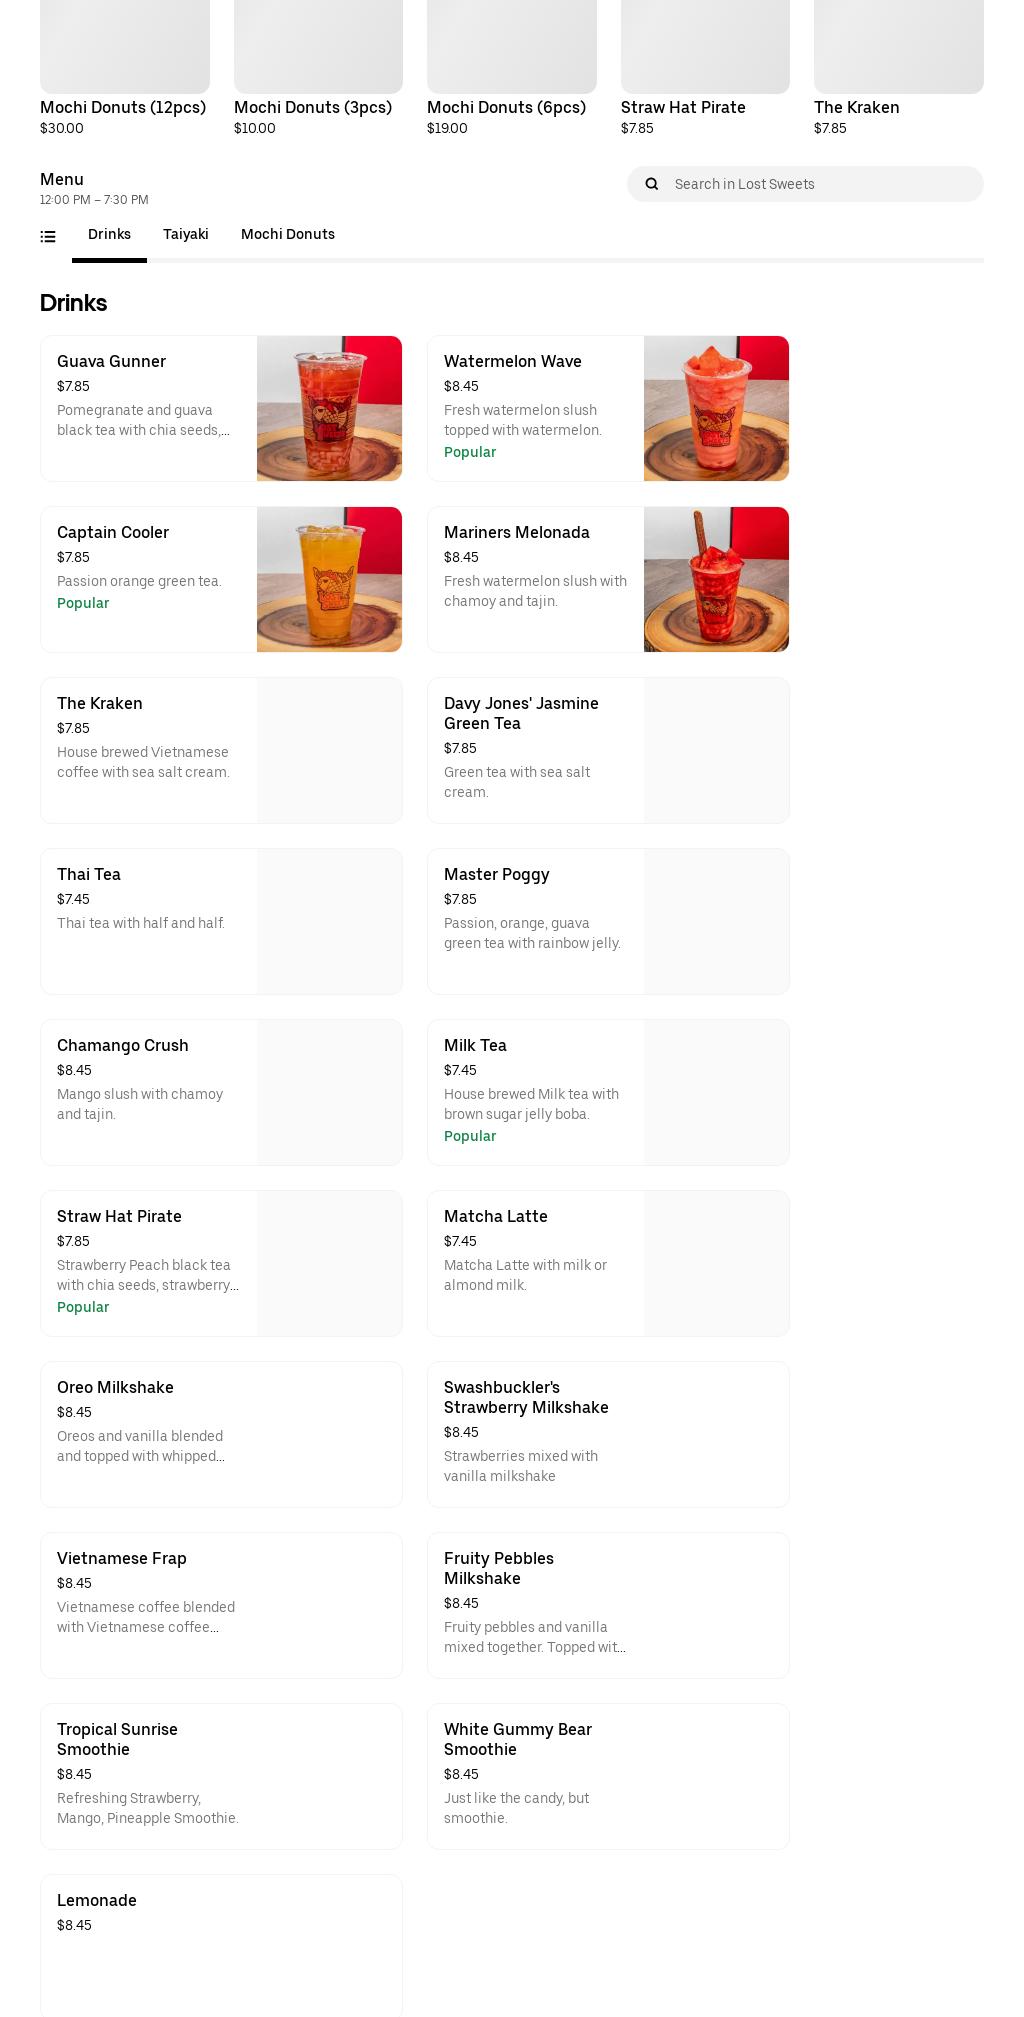This screenshot has height=2017, width=1024.
Task: Open the White Gummy Bear Smoothie item
Action: [608, 1776]
